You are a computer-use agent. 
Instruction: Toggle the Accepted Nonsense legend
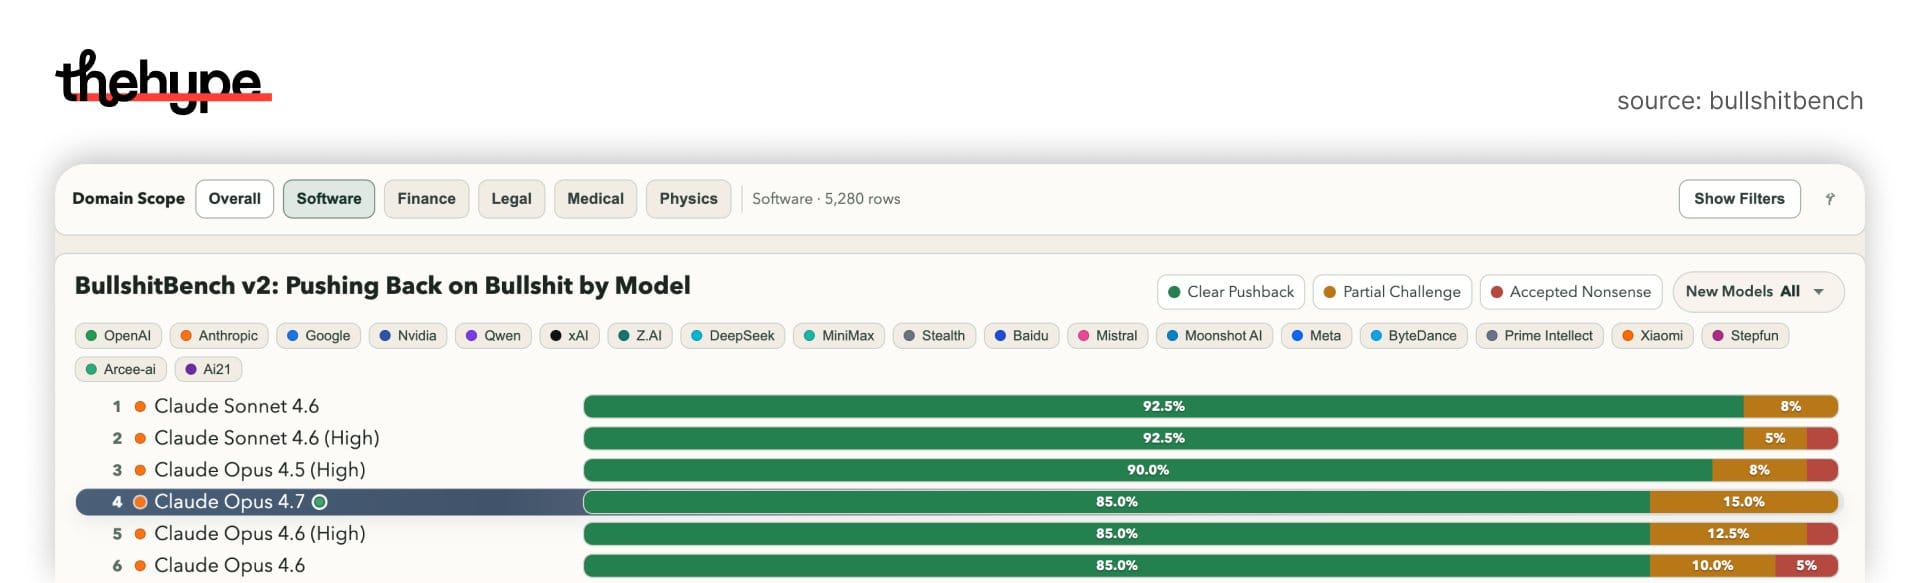pos(1571,292)
